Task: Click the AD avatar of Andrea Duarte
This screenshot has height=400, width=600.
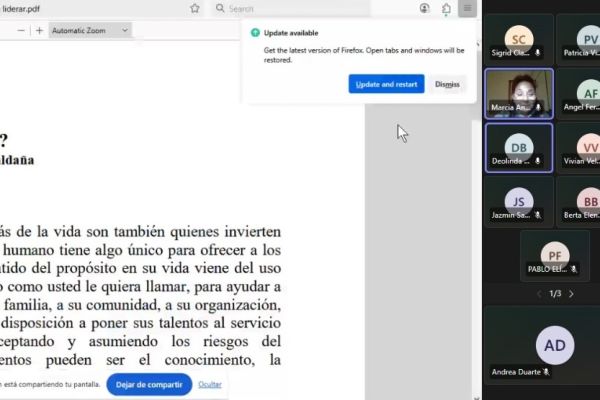Action: coord(554,345)
